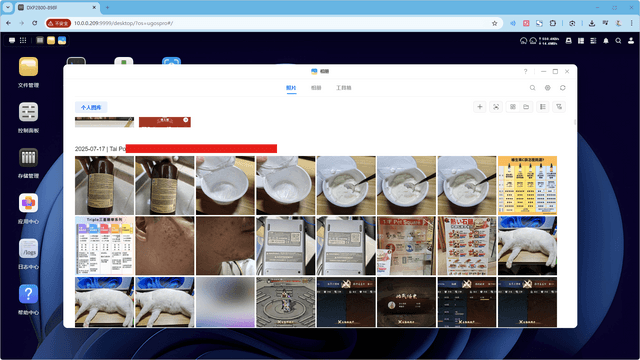
Task: Search photos with the magnifier icon
Action: [533, 88]
